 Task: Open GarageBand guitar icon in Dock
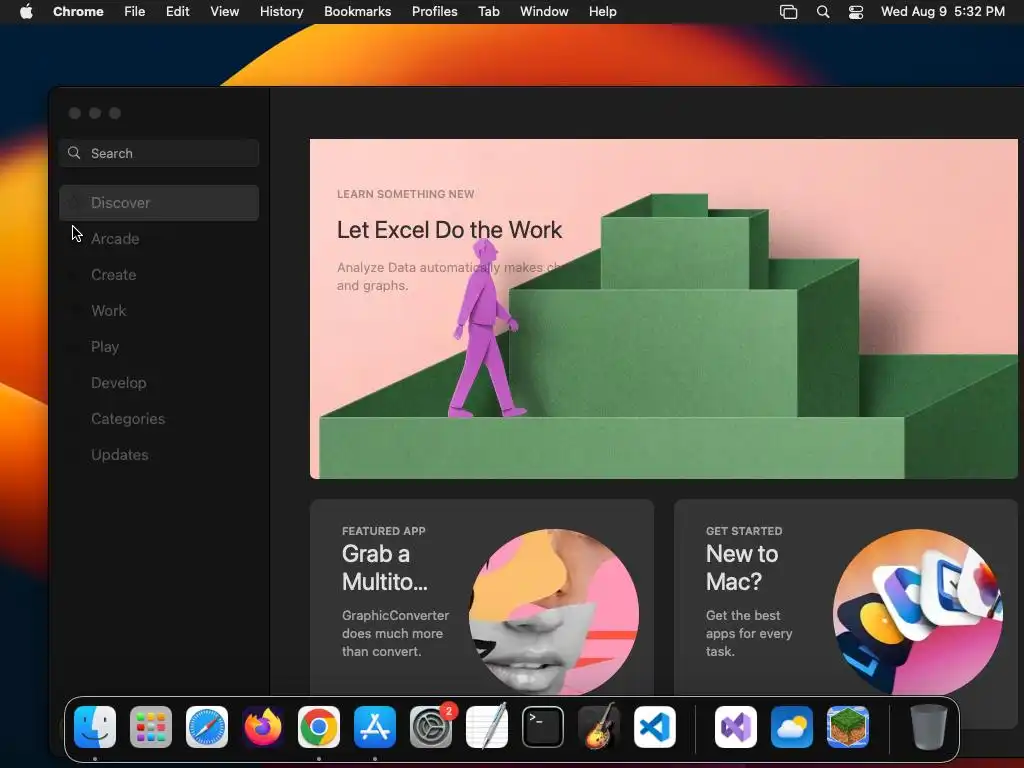(x=599, y=727)
